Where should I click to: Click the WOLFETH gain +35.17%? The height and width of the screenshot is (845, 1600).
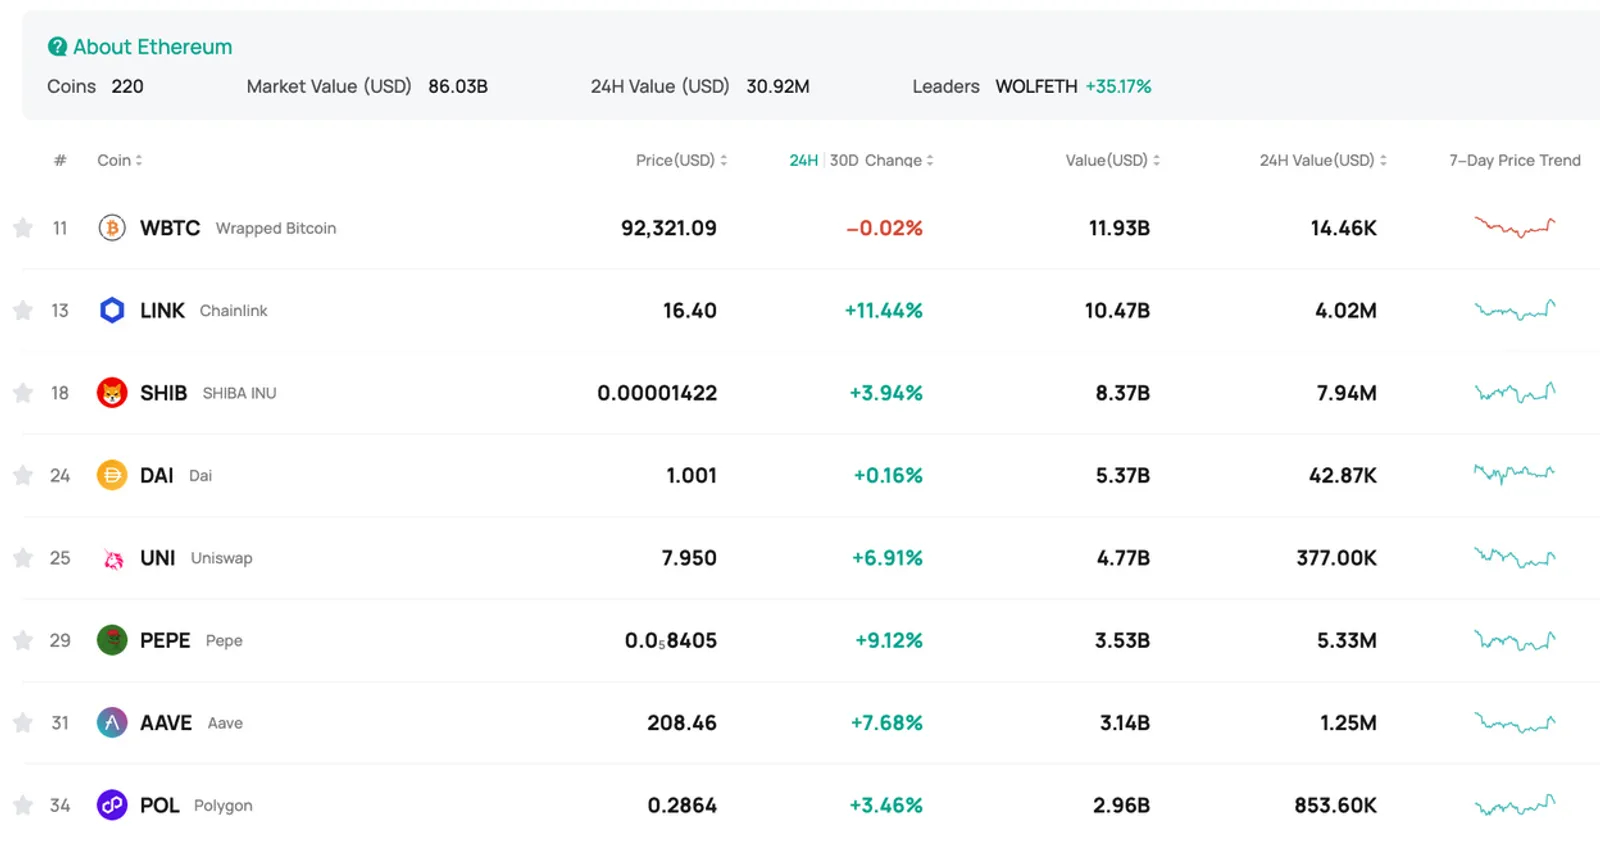tap(1119, 87)
